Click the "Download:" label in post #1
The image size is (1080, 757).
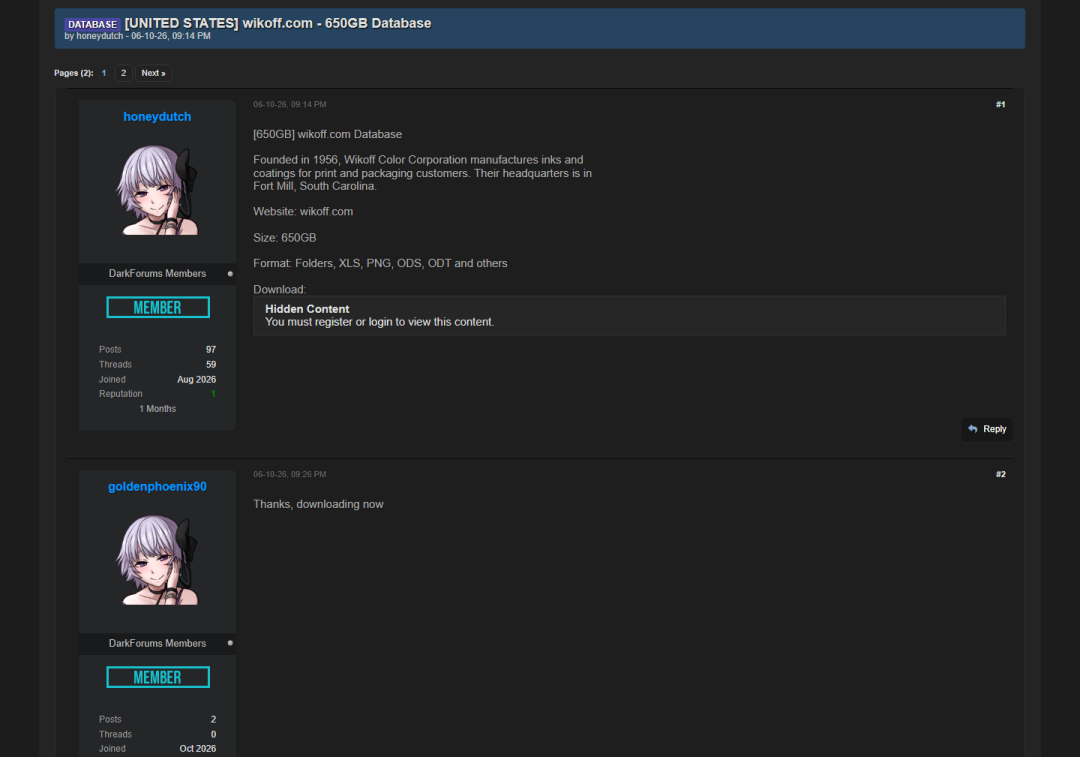click(280, 289)
